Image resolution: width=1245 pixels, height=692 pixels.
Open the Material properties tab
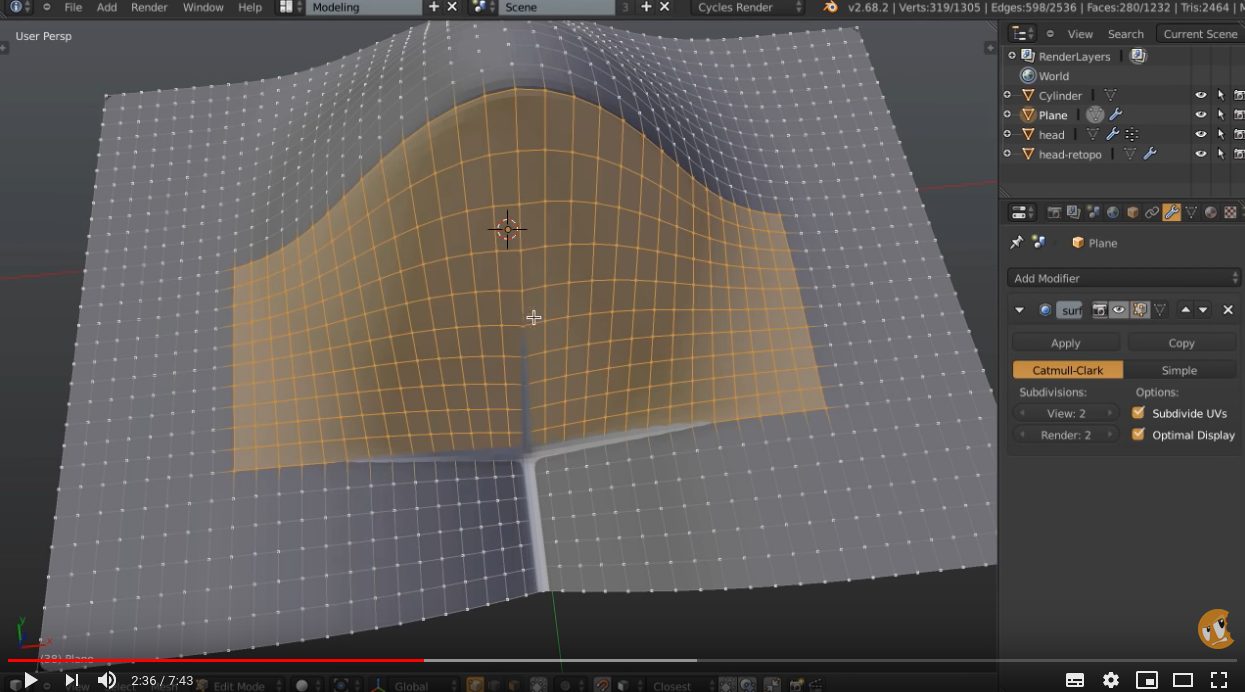click(x=1210, y=211)
